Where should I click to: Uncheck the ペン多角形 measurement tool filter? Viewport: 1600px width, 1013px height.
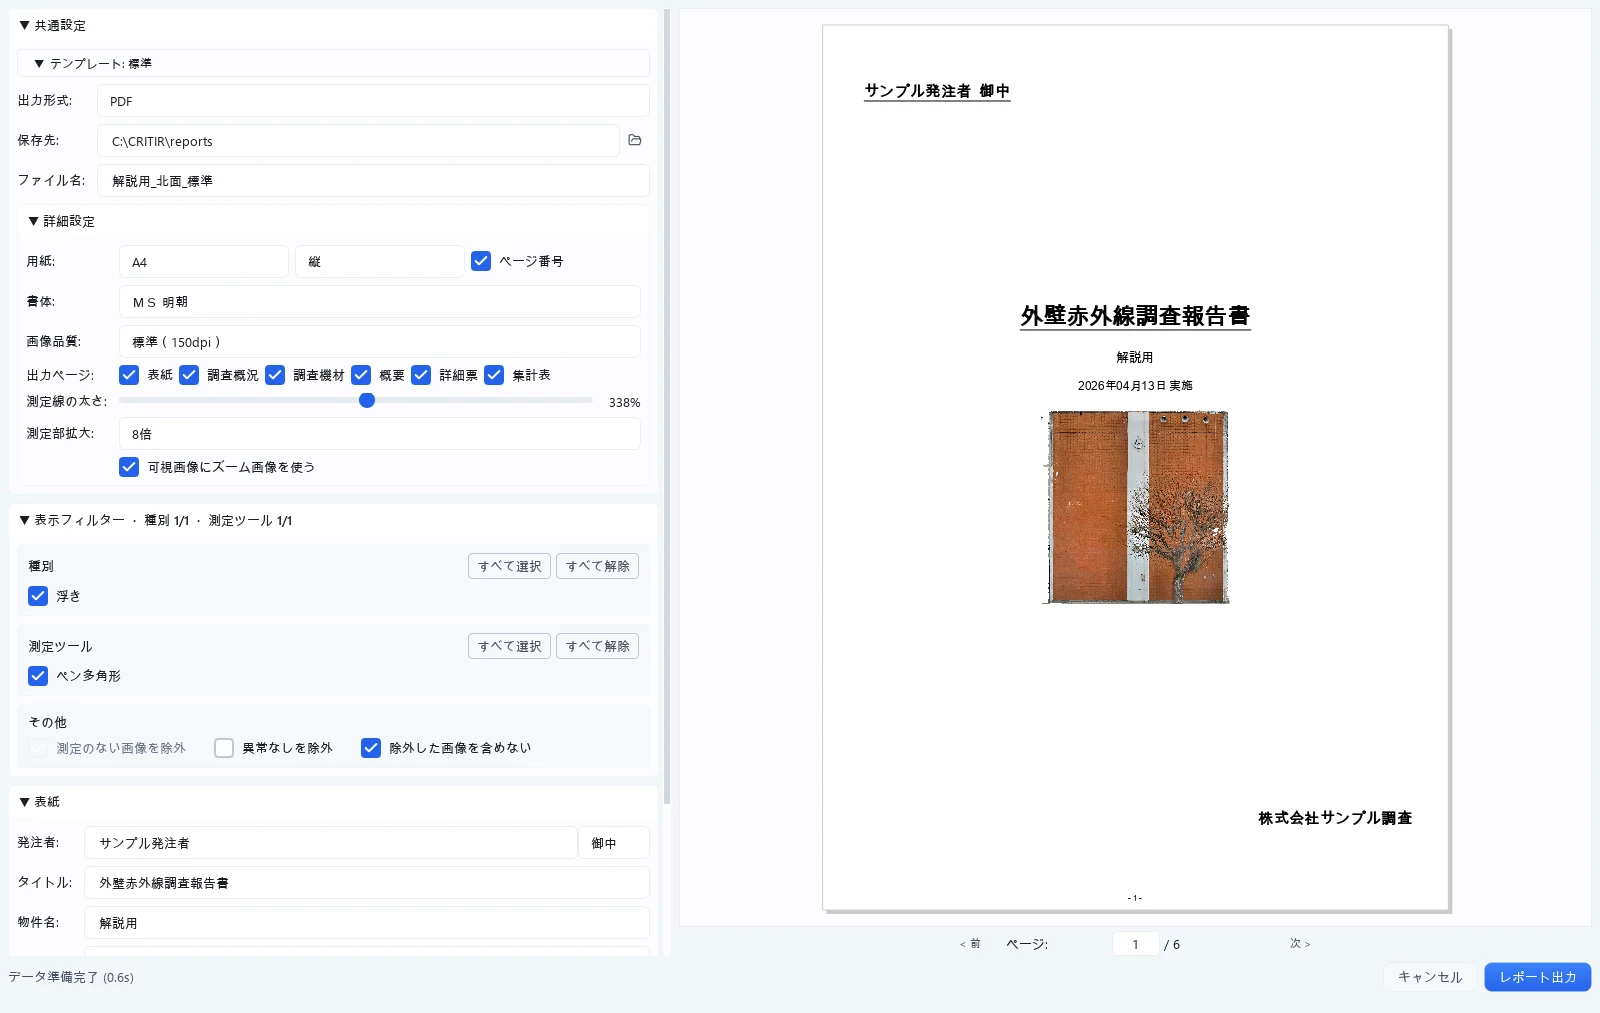38,676
